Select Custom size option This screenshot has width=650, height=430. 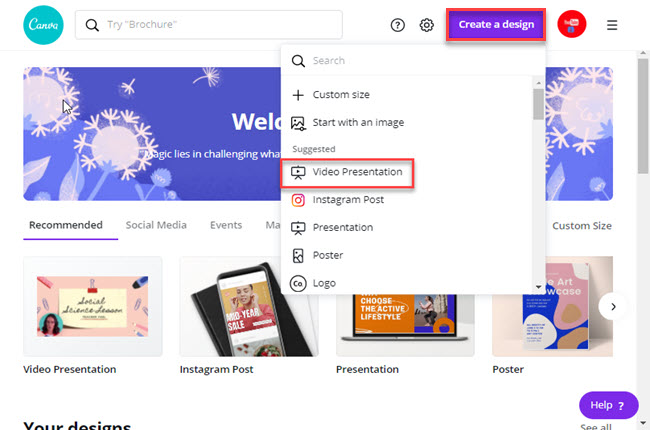(340, 95)
